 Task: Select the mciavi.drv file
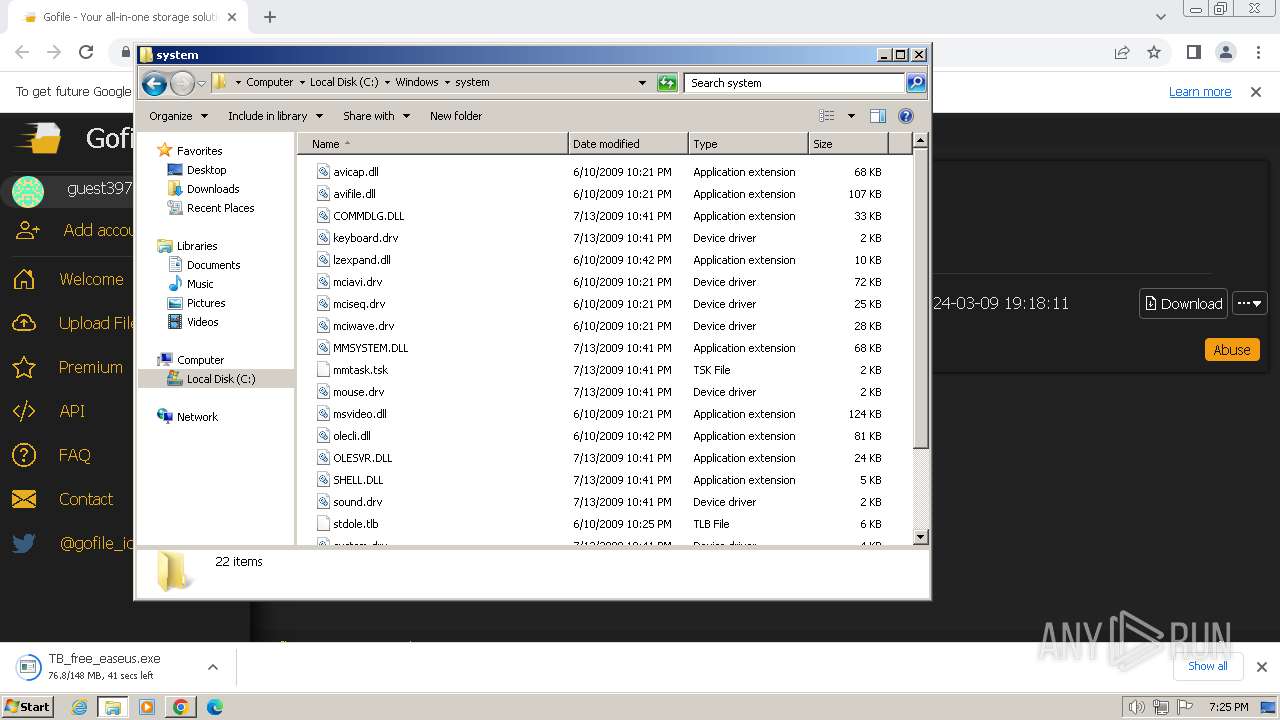[357, 282]
